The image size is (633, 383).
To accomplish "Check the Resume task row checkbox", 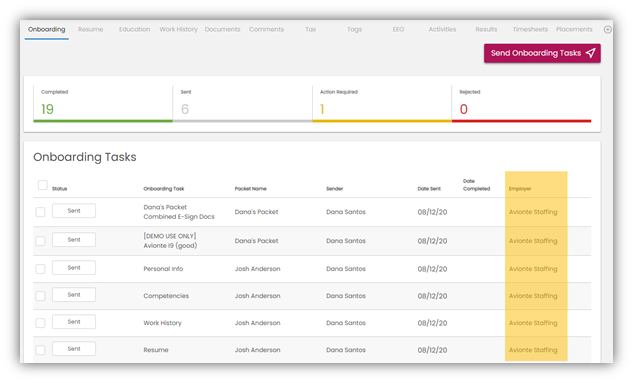I will coord(40,350).
